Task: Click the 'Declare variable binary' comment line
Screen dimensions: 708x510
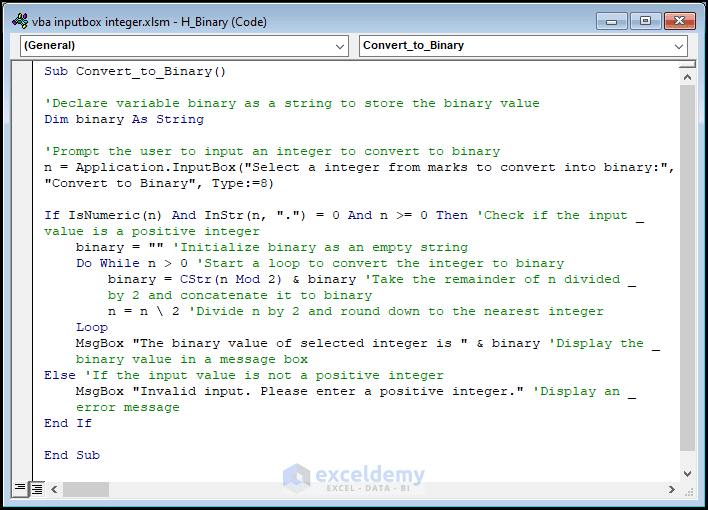Action: point(292,103)
